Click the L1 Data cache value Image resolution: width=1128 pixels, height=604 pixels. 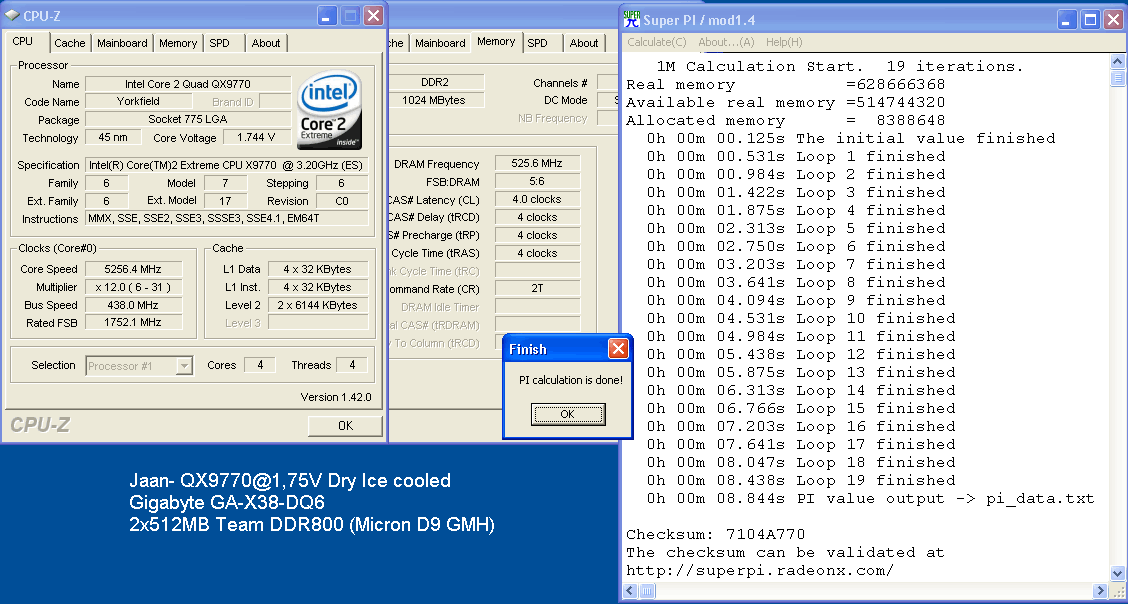pyautogui.click(x=318, y=269)
